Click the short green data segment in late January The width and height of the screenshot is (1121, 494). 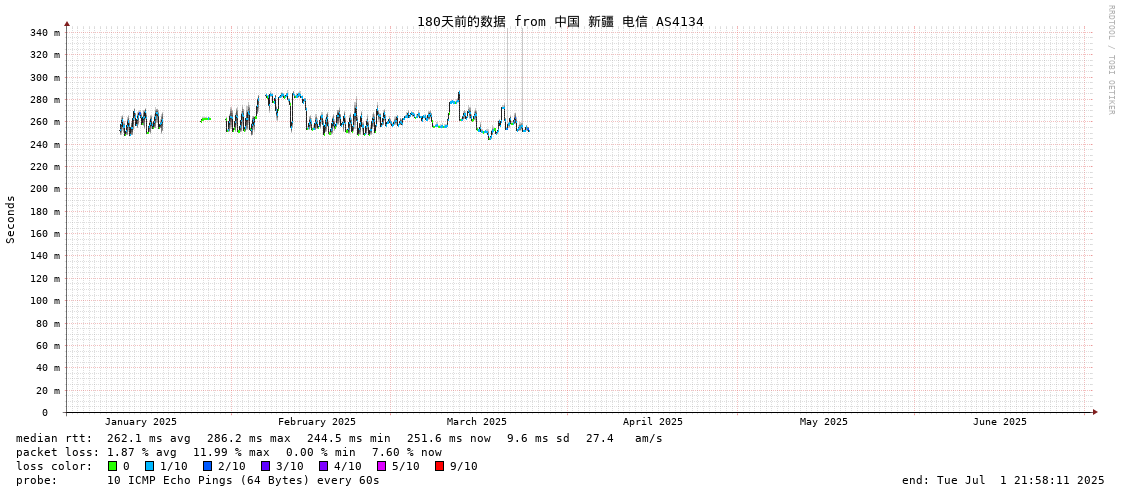point(205,119)
